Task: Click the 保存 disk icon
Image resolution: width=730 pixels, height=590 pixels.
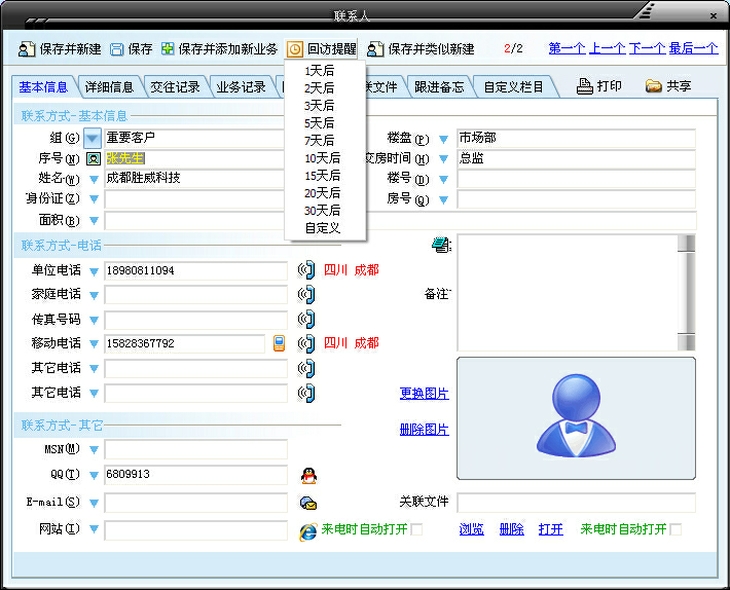Action: pos(116,49)
